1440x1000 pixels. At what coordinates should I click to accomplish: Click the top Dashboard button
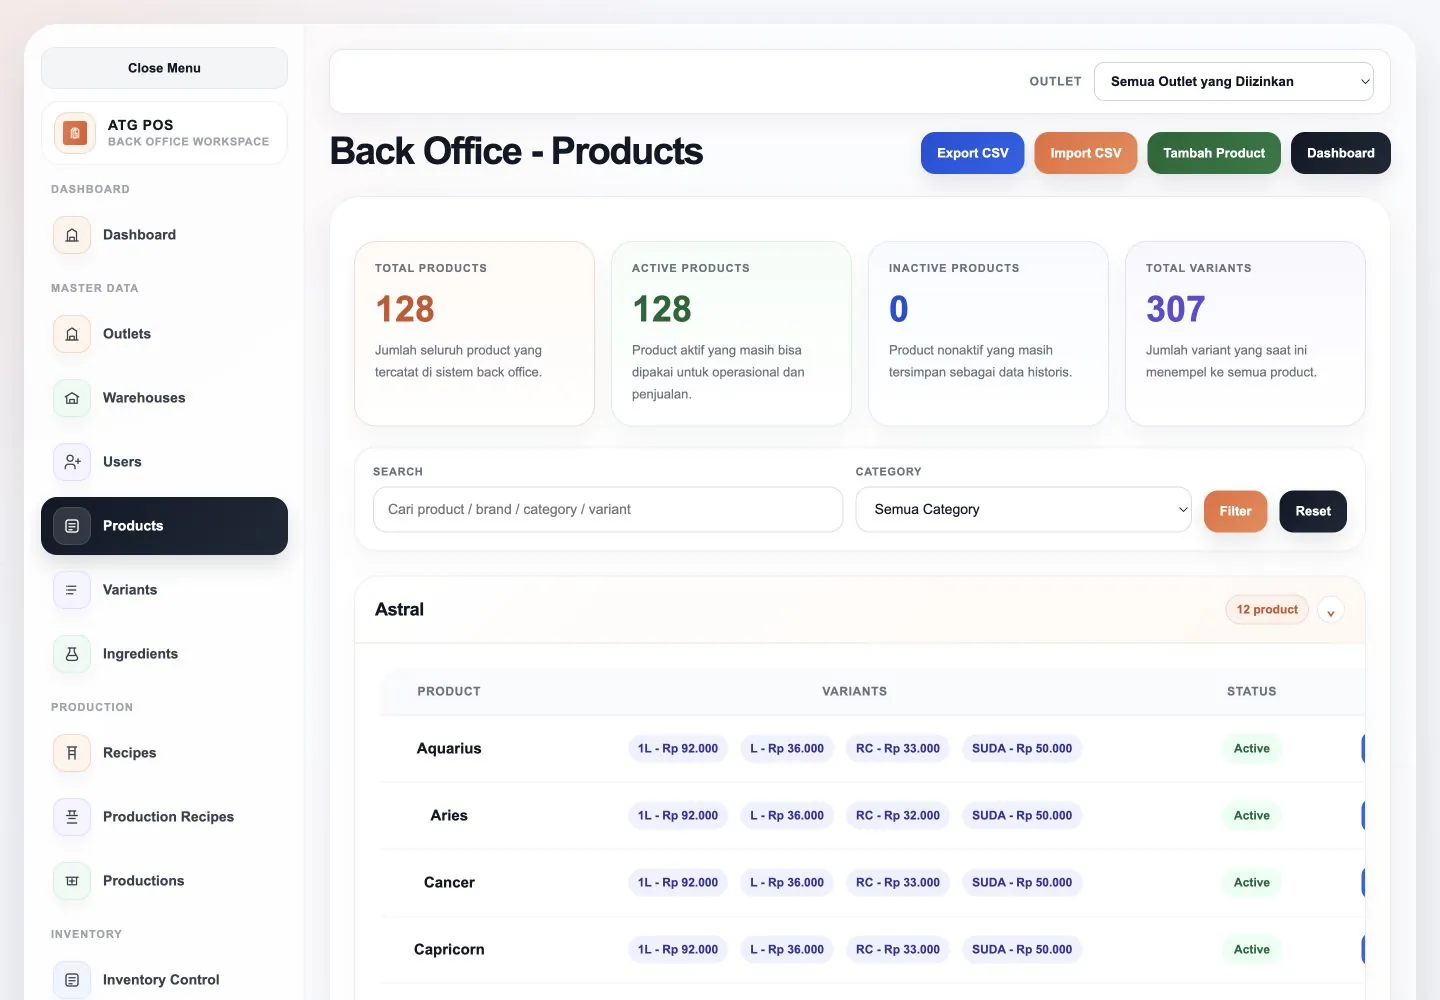(1340, 153)
